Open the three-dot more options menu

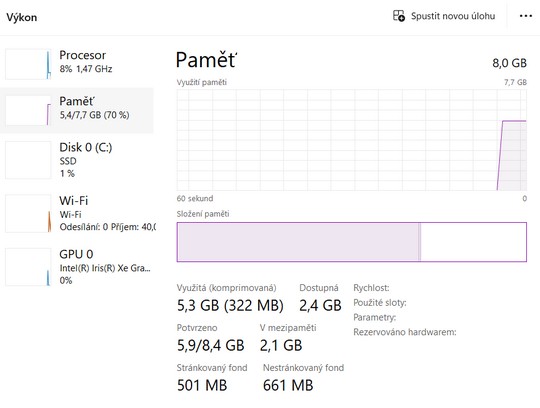[x=526, y=16]
